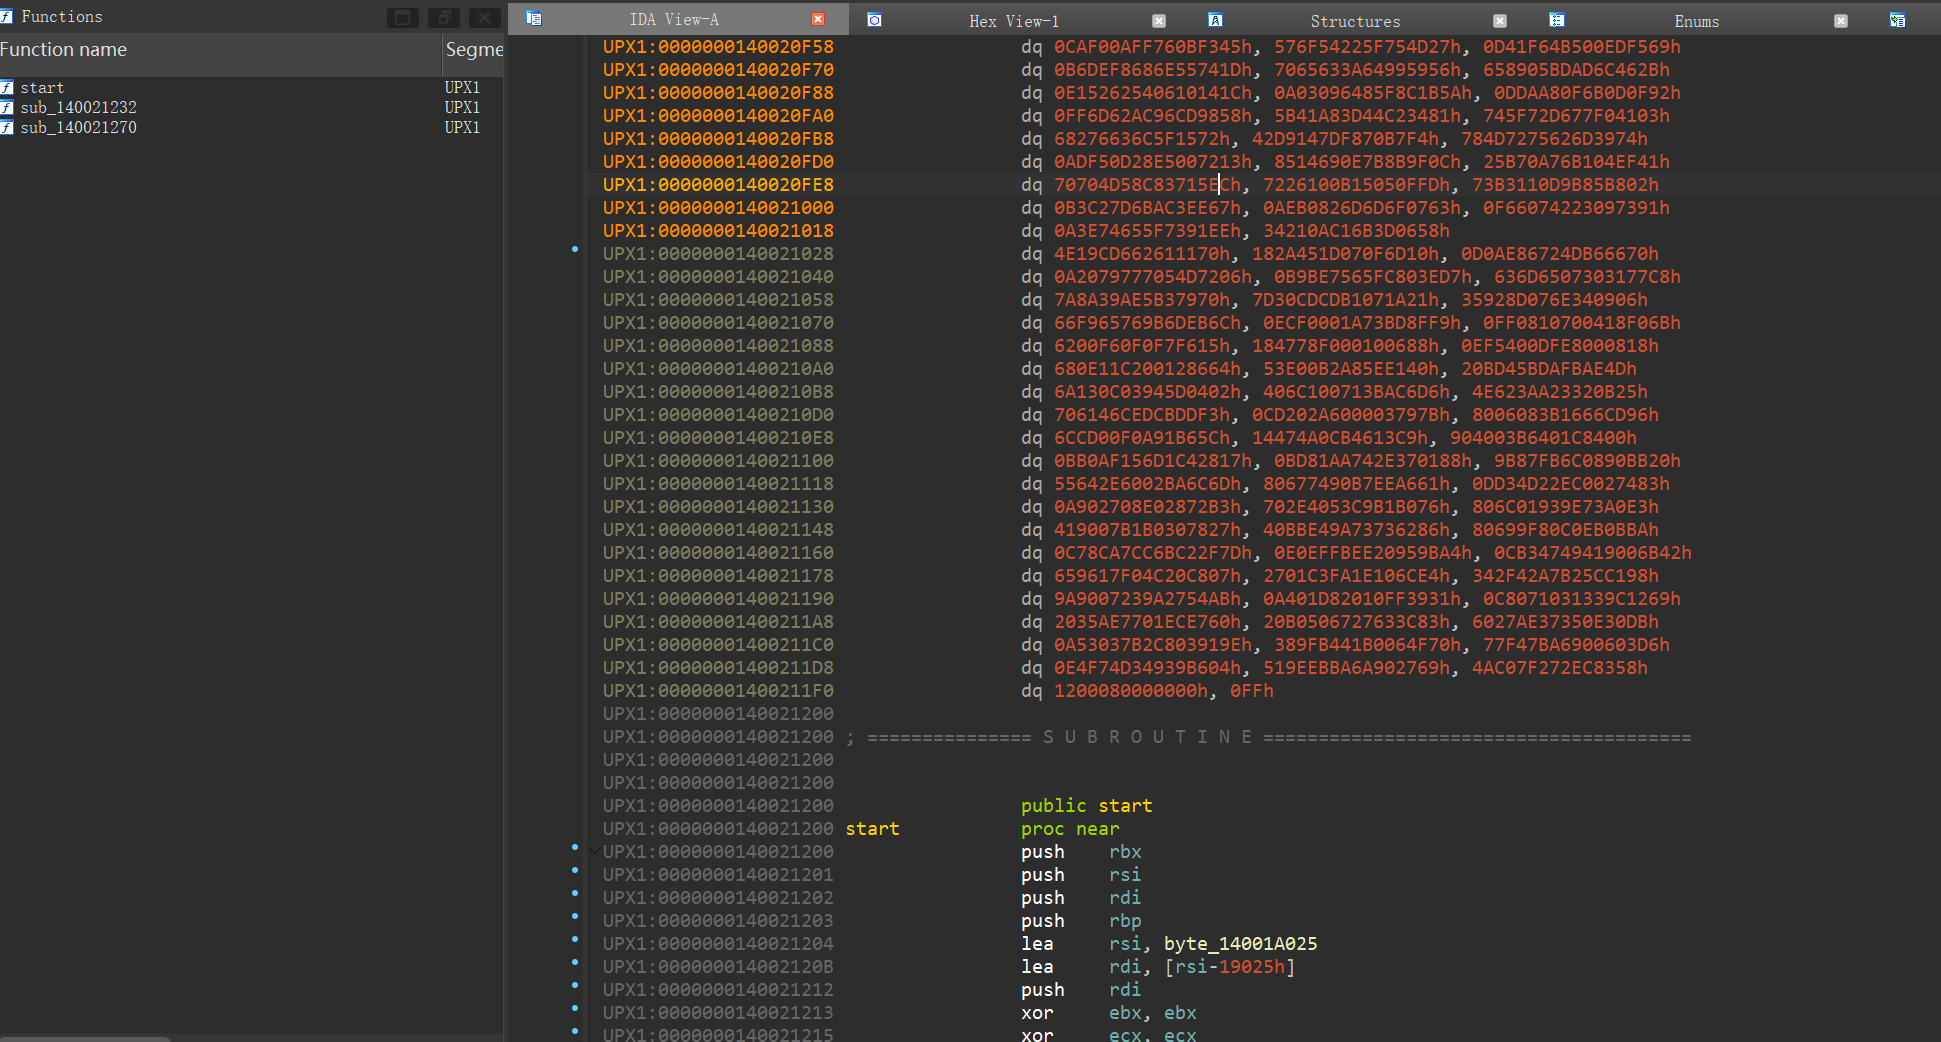
Task: Close the Functions panel
Action: (485, 17)
